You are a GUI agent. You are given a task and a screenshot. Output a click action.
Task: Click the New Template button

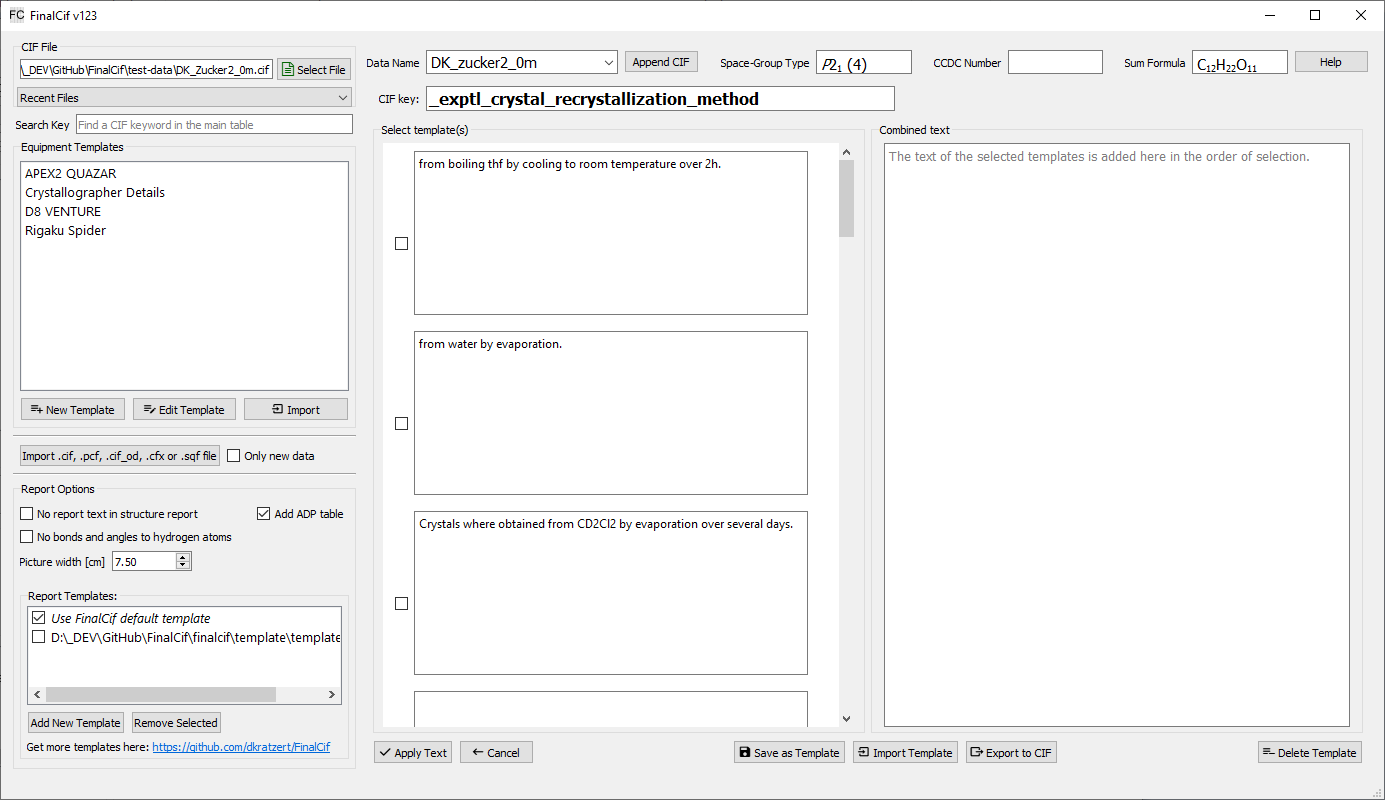tap(73, 410)
